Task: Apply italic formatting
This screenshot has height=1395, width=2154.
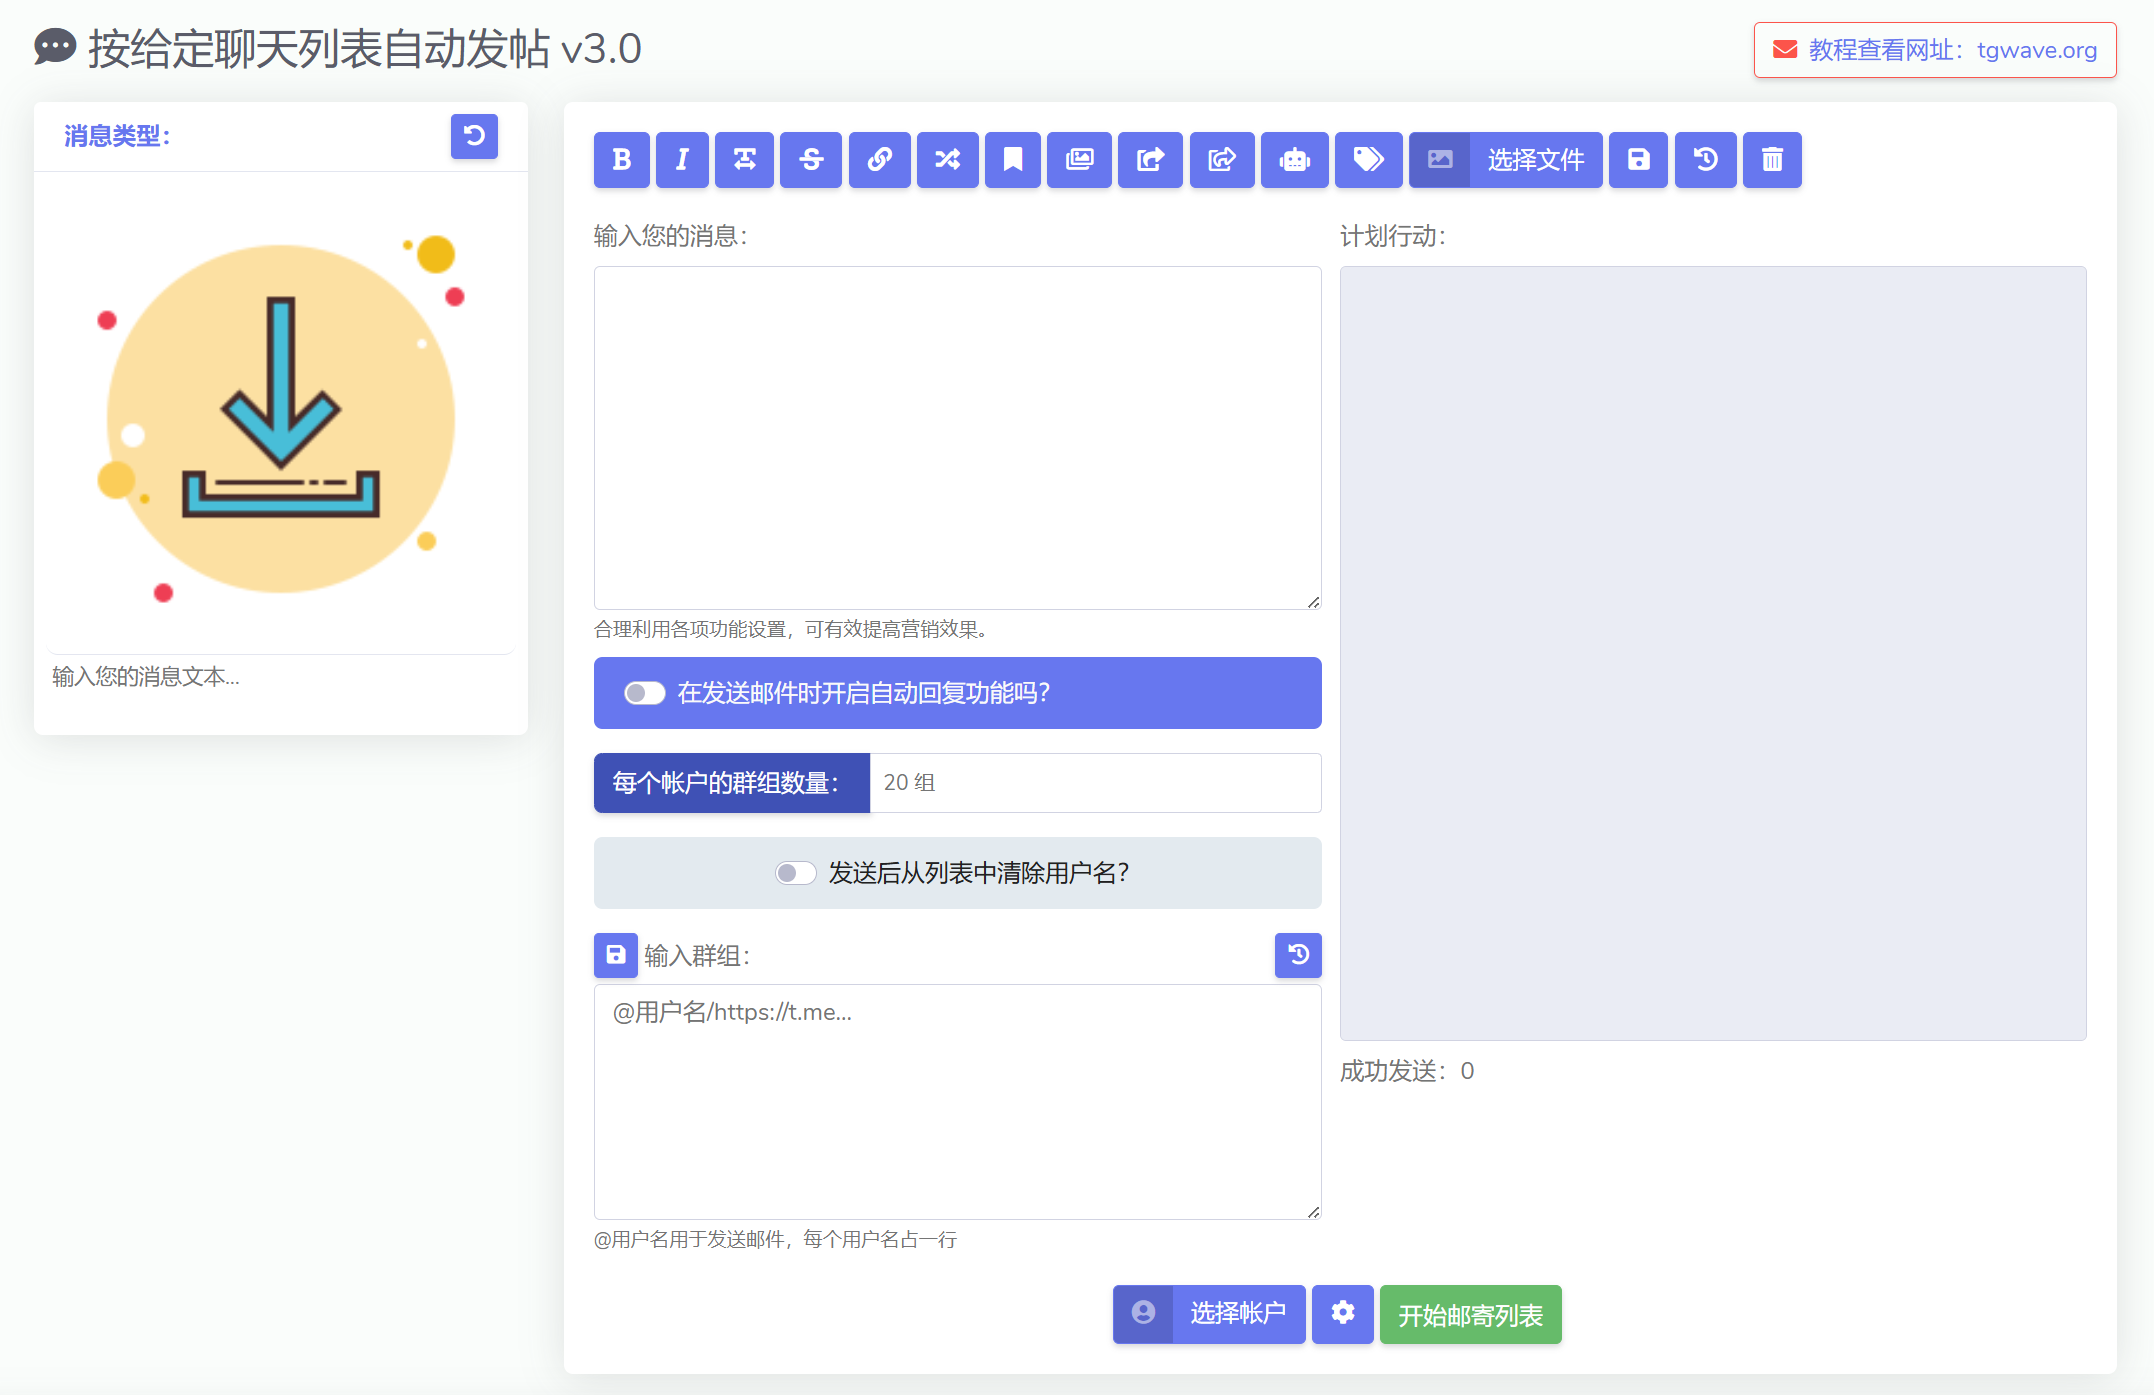Action: (x=682, y=160)
